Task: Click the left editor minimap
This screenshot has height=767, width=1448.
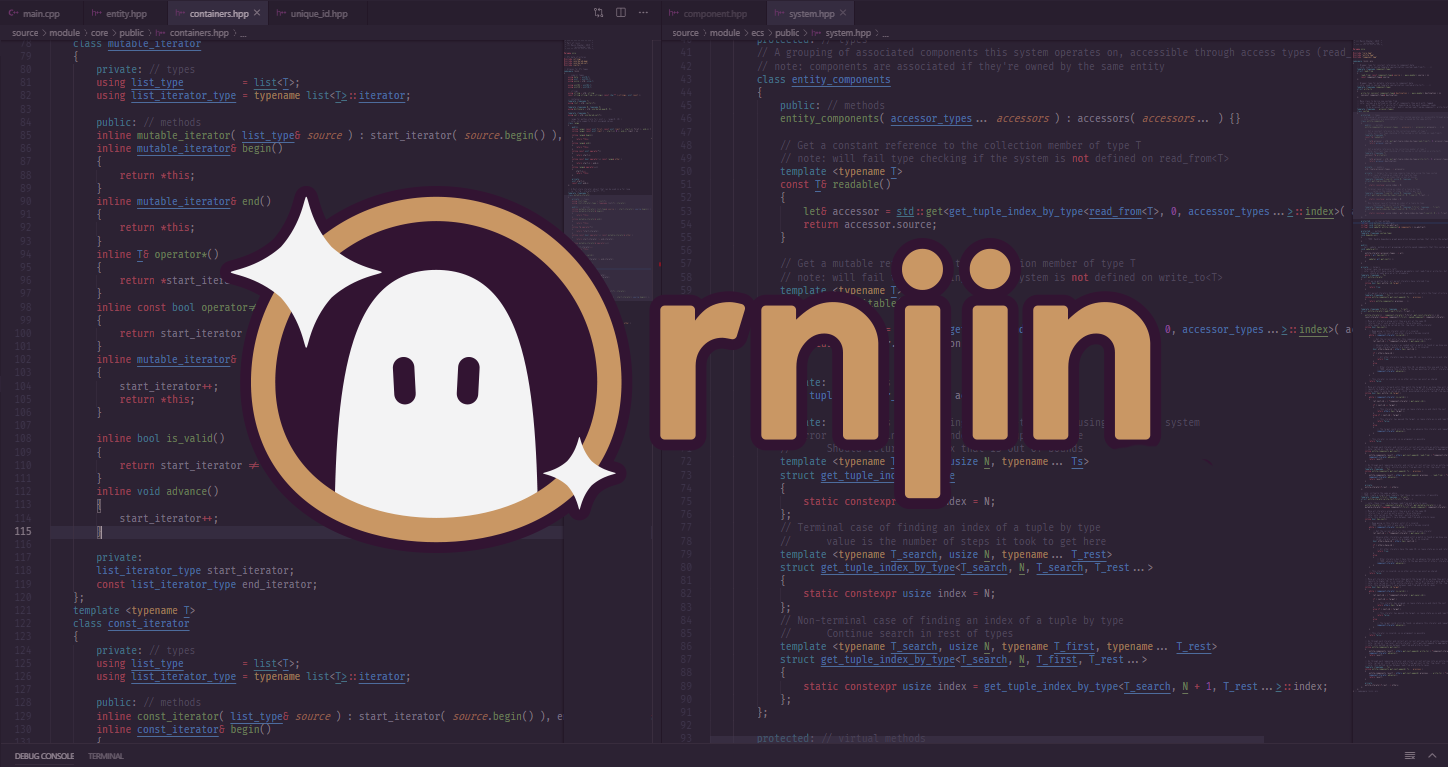Action: (x=607, y=390)
